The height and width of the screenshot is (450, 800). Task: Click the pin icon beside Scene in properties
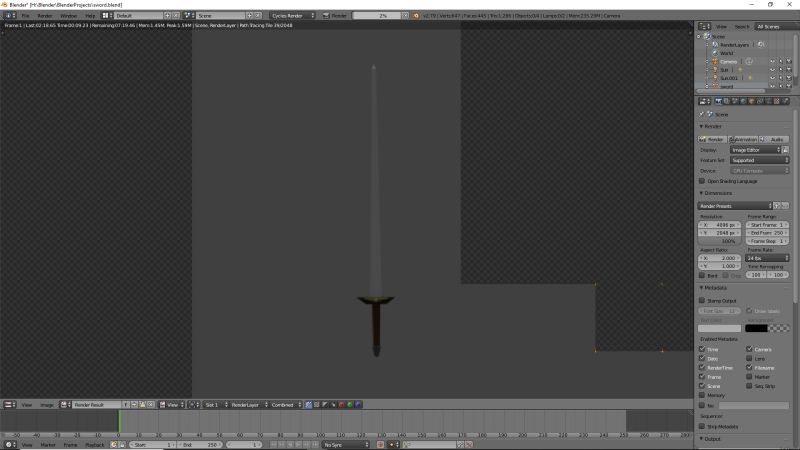[702, 114]
